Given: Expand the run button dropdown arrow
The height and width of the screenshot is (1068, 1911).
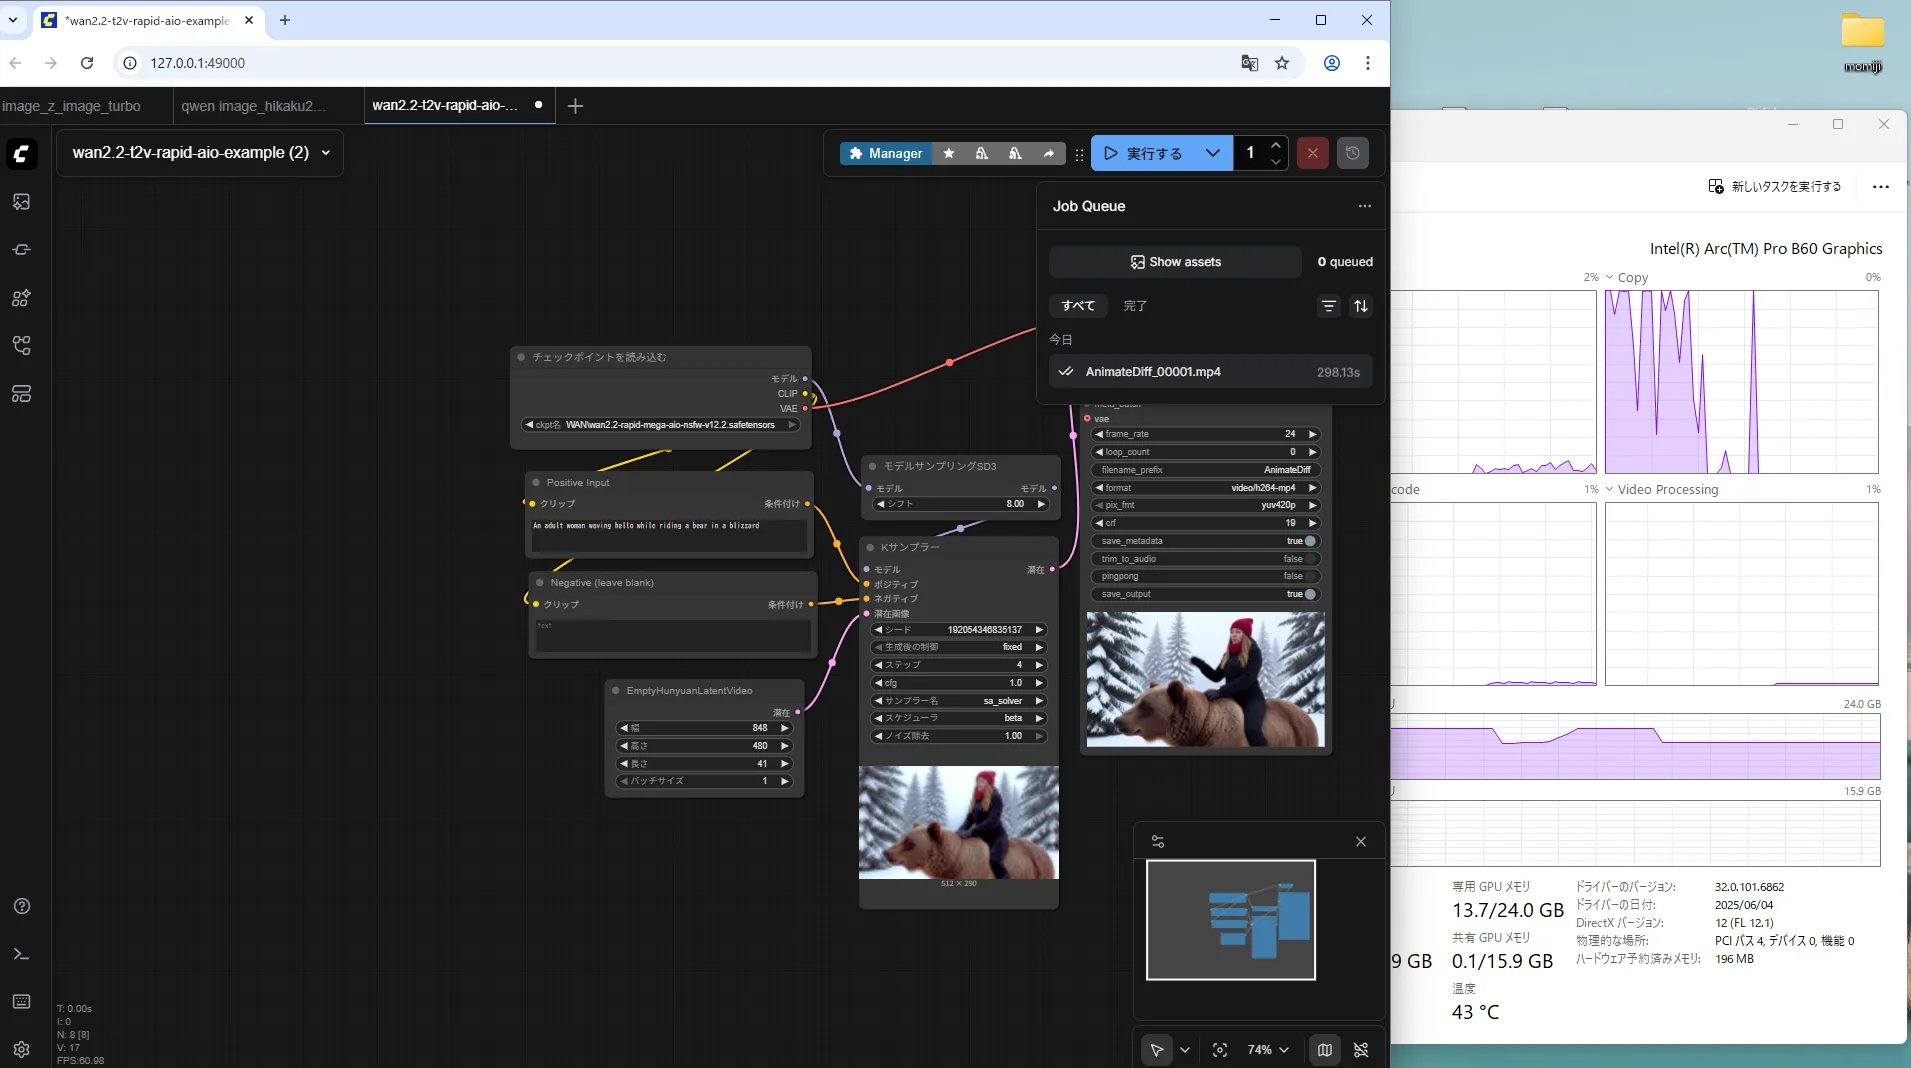Looking at the screenshot, I should (1212, 153).
